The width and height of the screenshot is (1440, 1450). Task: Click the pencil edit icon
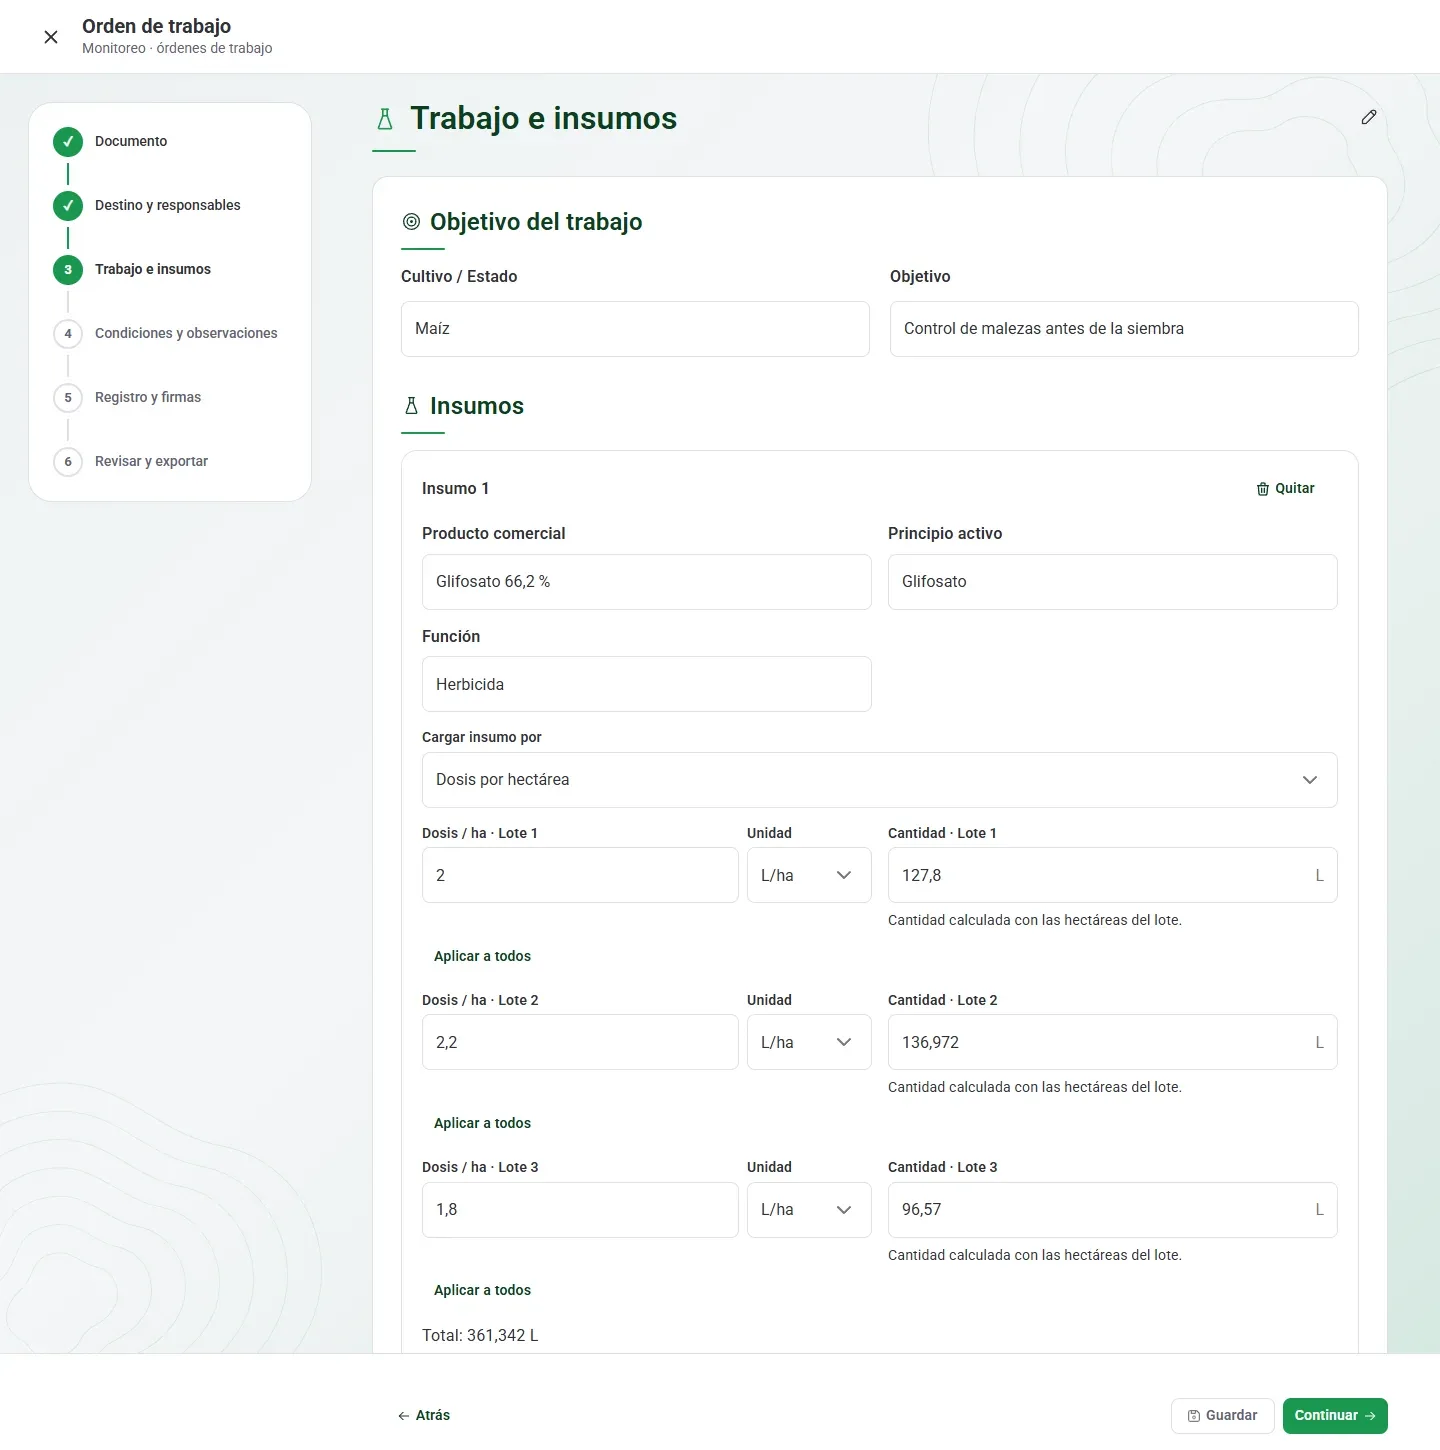point(1369,117)
